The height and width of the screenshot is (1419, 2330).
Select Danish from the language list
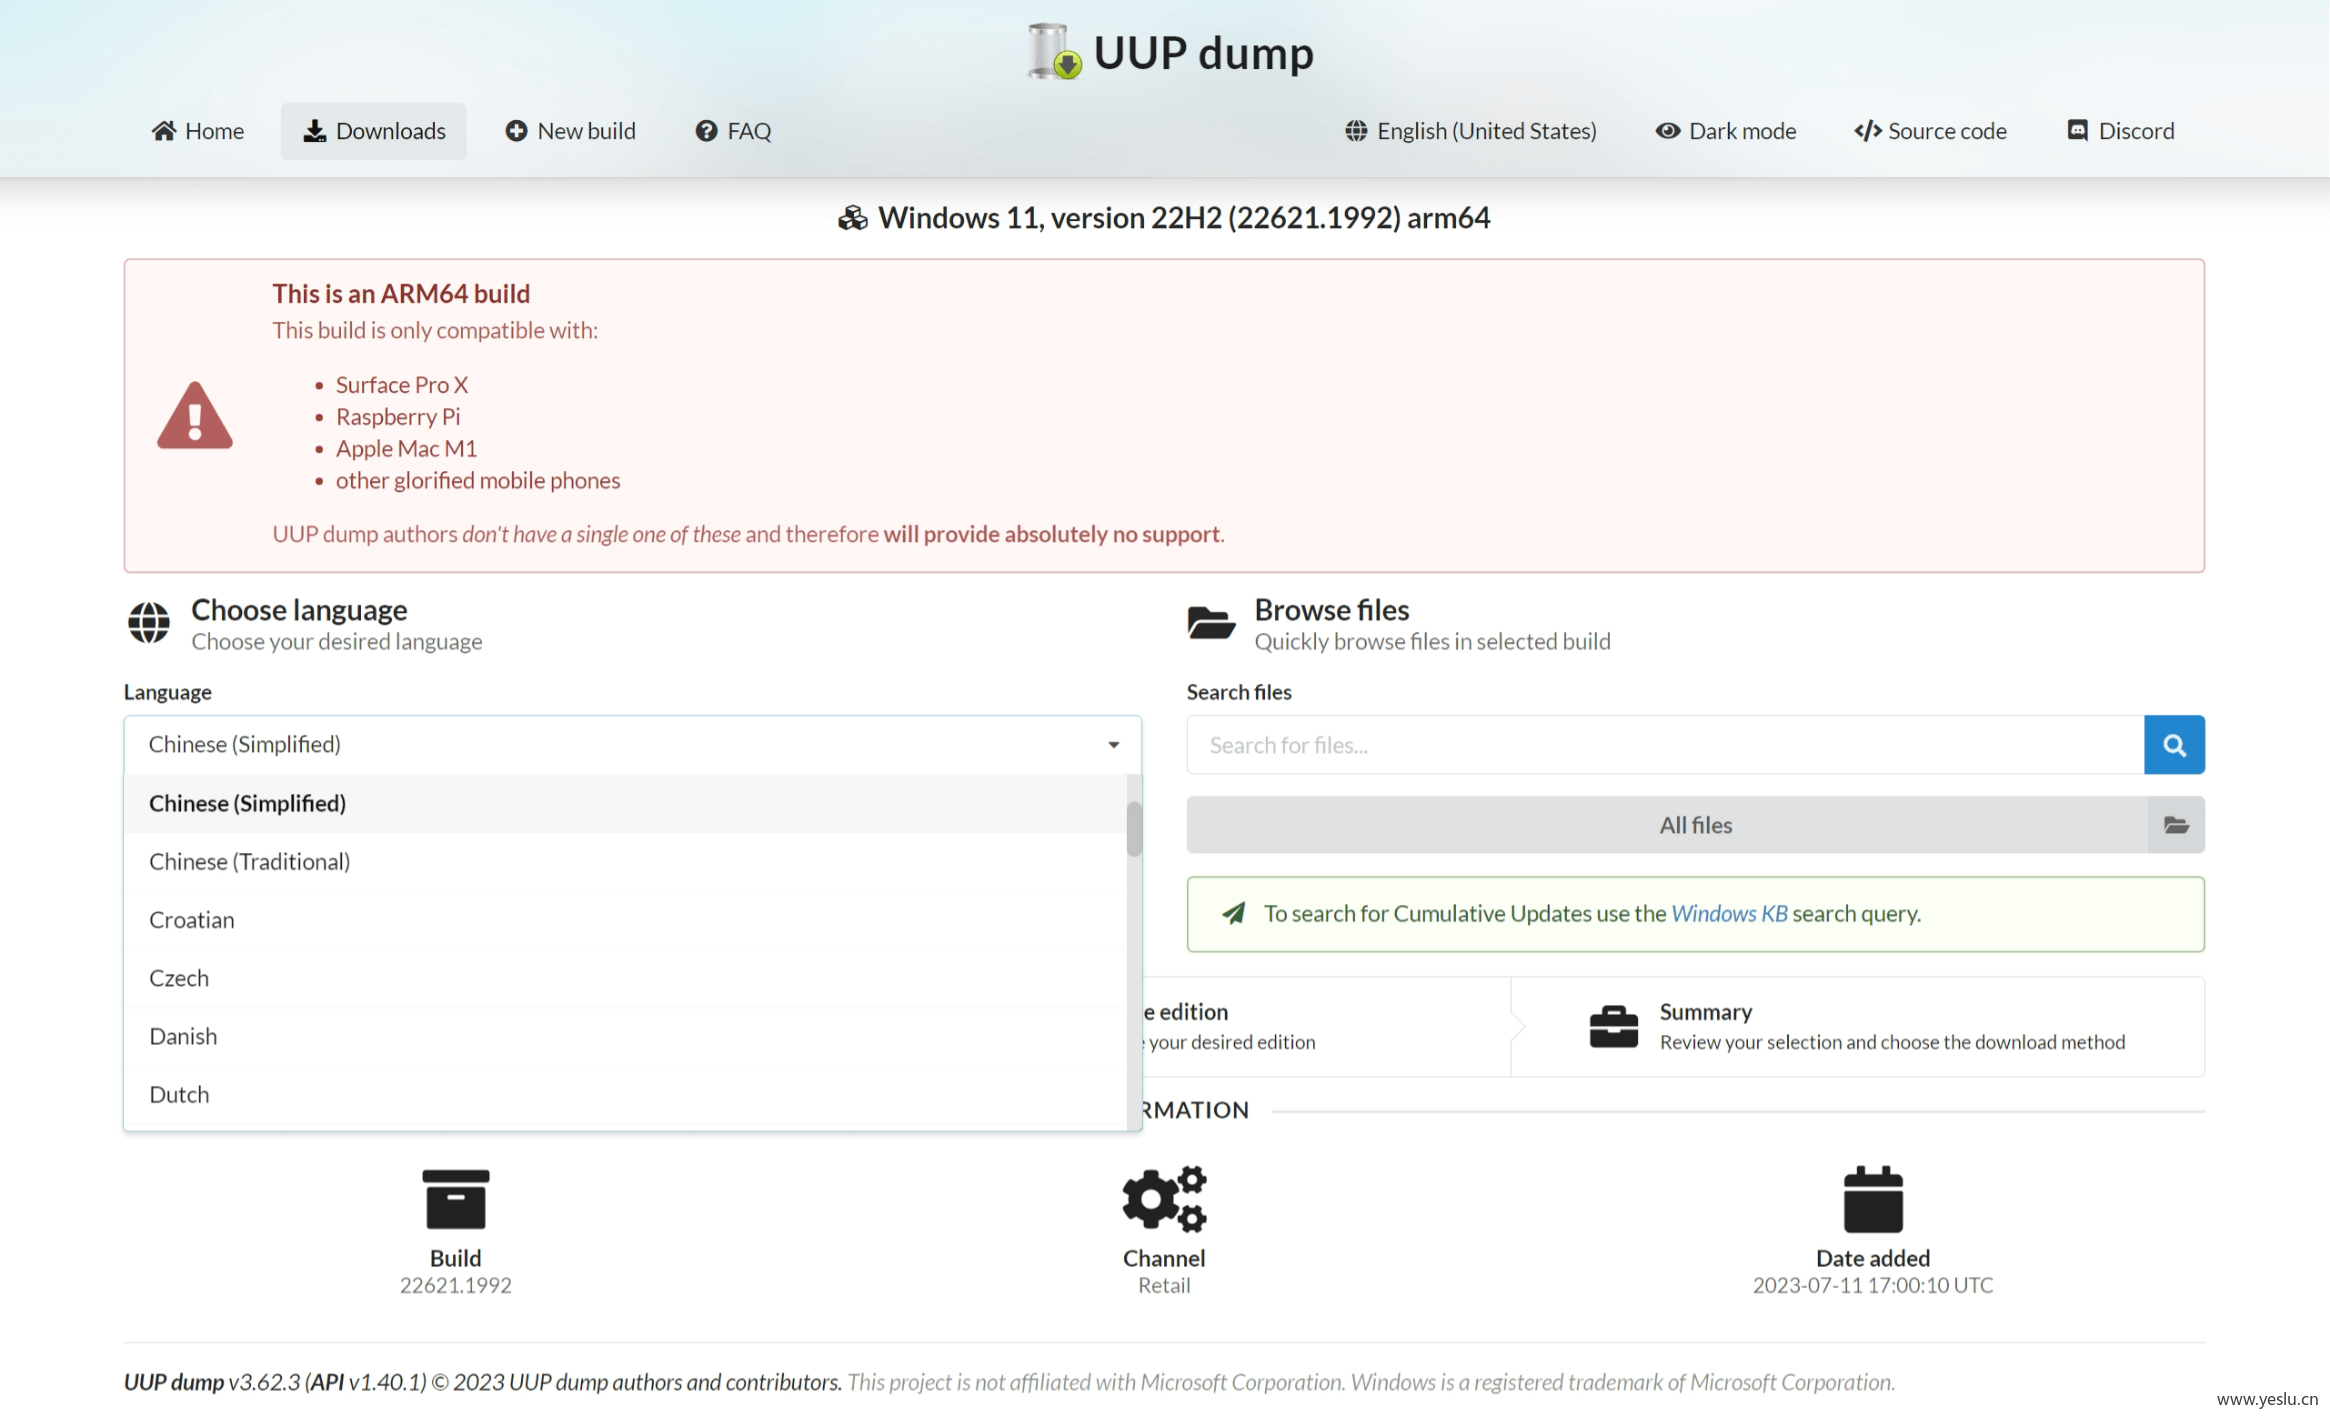pos(625,1036)
